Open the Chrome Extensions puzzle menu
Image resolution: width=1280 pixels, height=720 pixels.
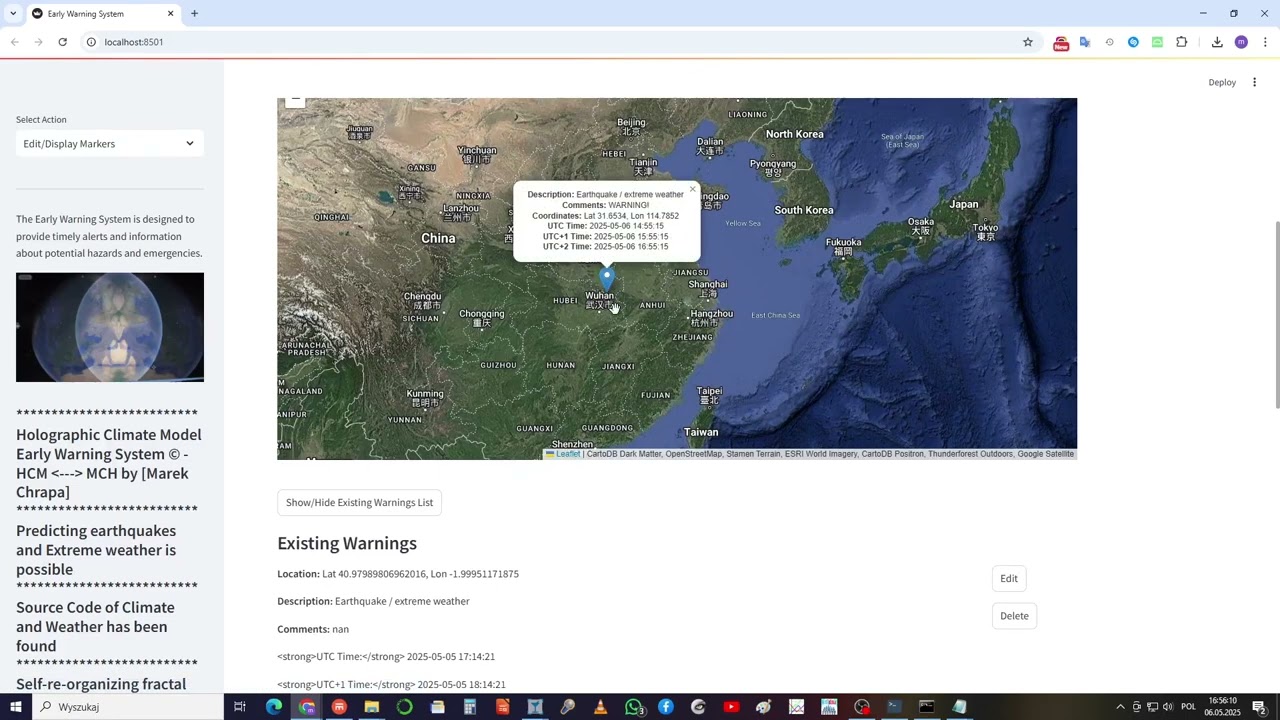pos(1182,42)
